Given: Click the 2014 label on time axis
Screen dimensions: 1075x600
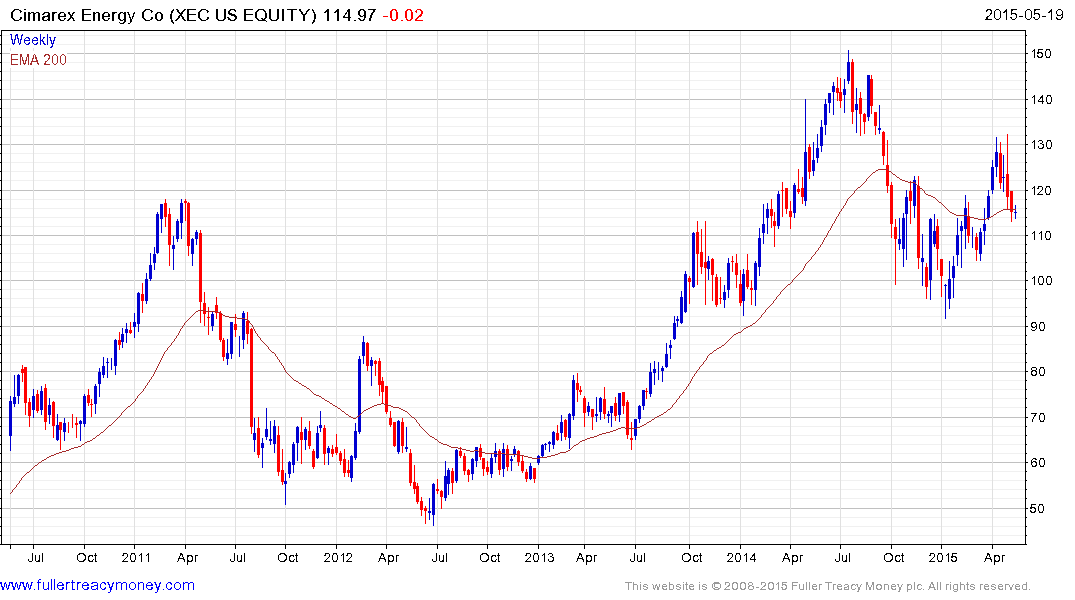Looking at the screenshot, I should [741, 557].
